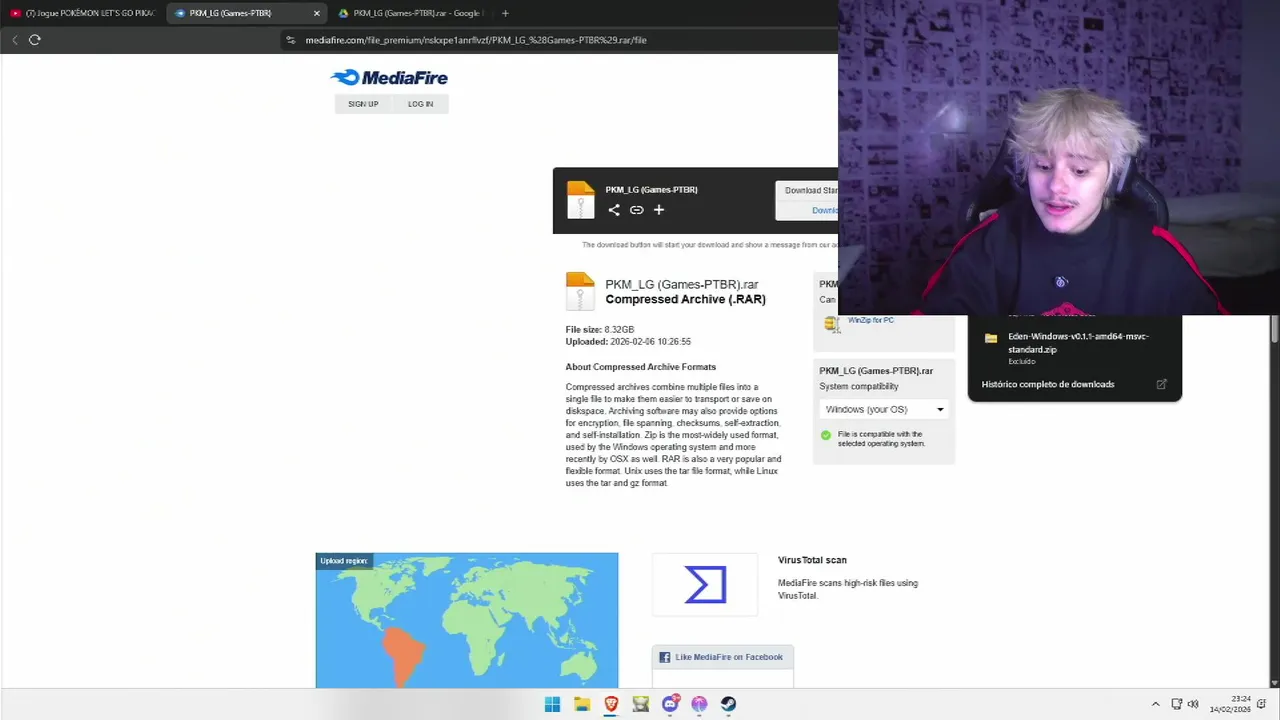
Task: Open Windows Start menu
Action: point(552,704)
